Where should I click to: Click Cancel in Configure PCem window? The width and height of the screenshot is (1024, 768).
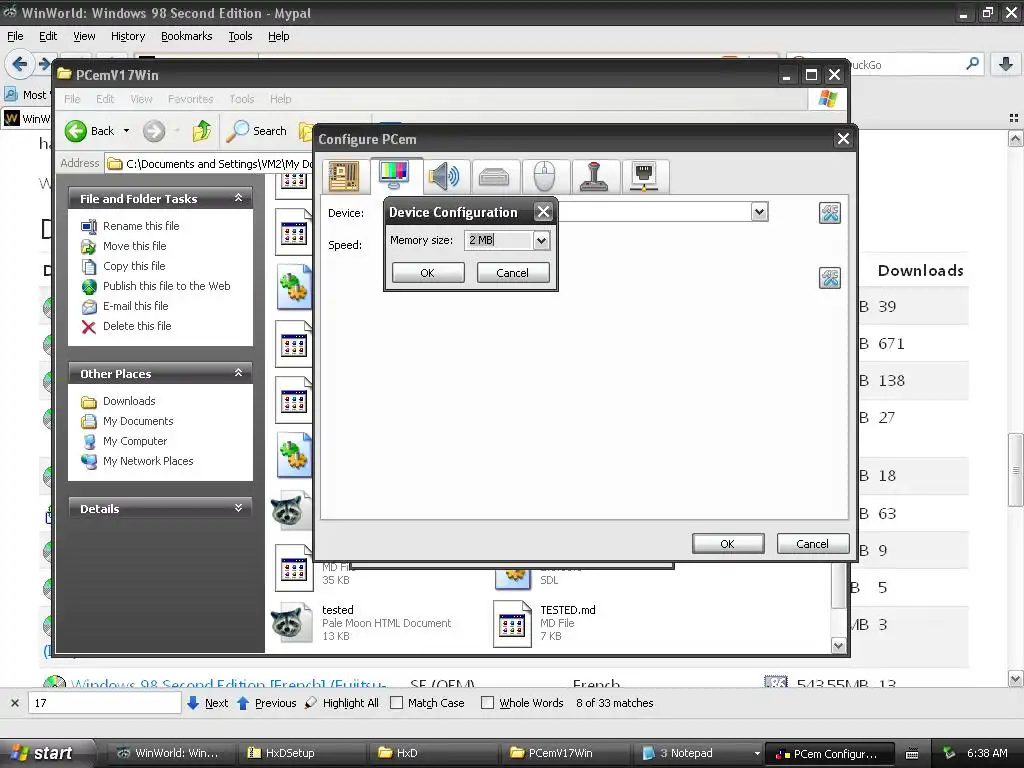click(812, 544)
